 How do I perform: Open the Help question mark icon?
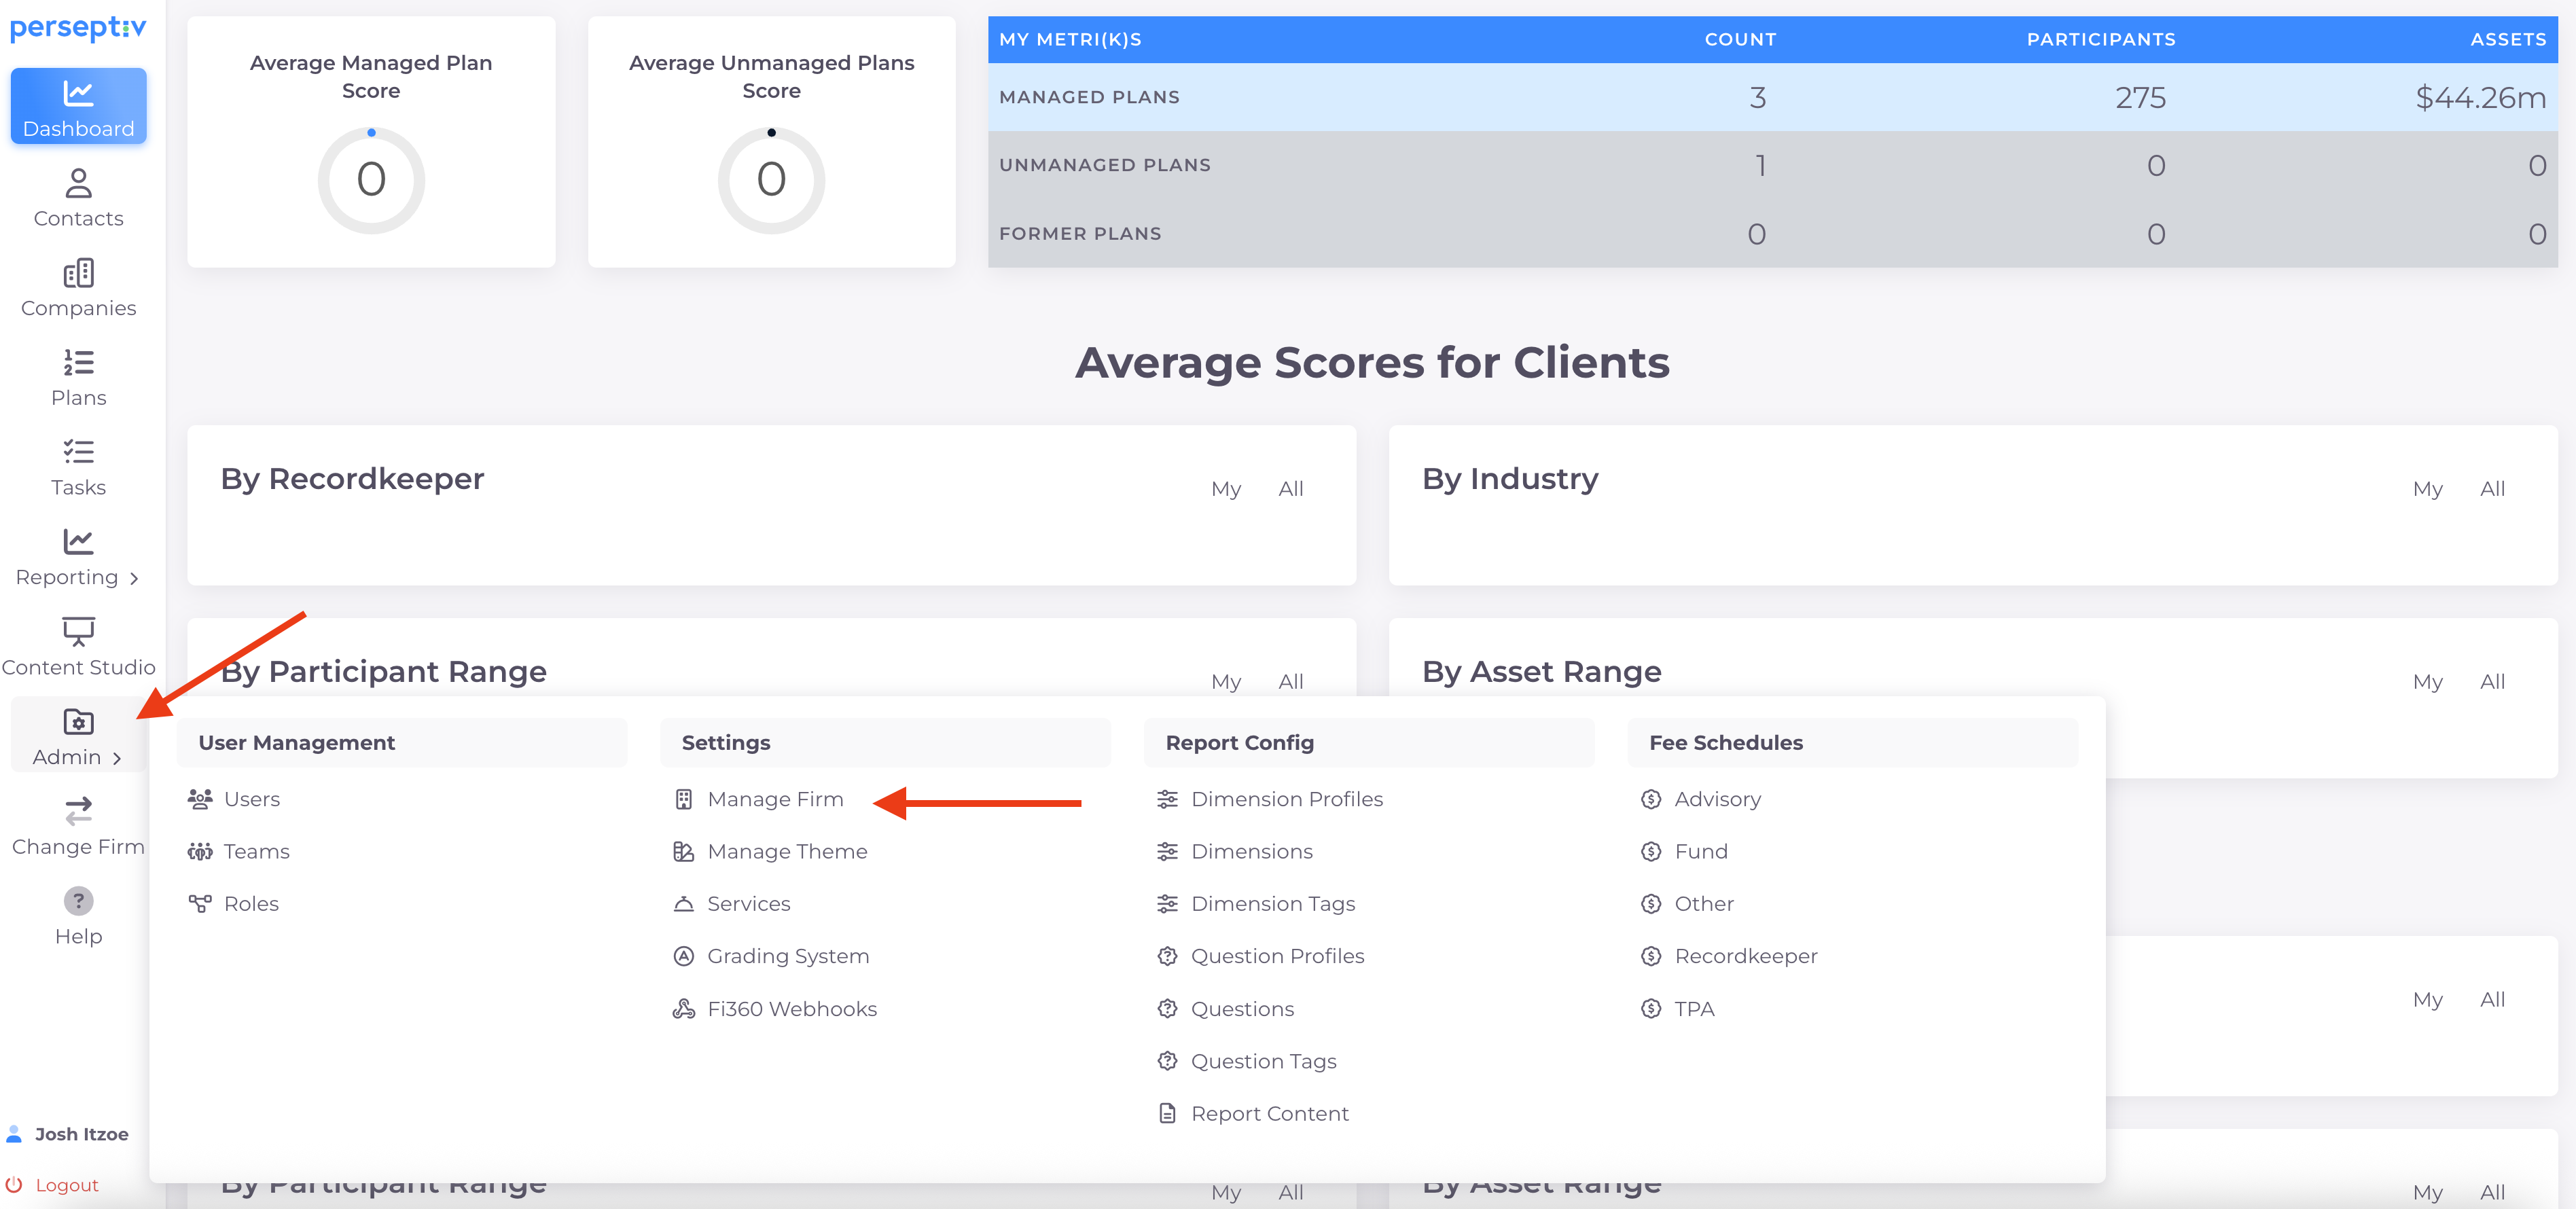pyautogui.click(x=78, y=901)
